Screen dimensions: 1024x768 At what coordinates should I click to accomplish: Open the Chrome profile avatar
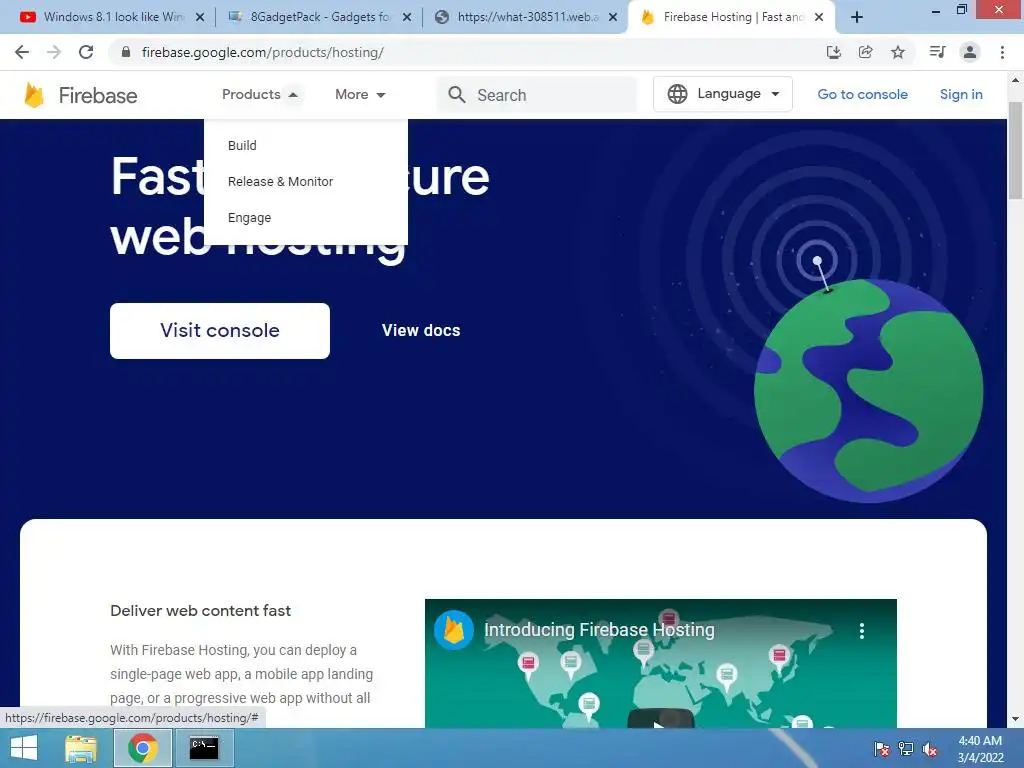[970, 52]
